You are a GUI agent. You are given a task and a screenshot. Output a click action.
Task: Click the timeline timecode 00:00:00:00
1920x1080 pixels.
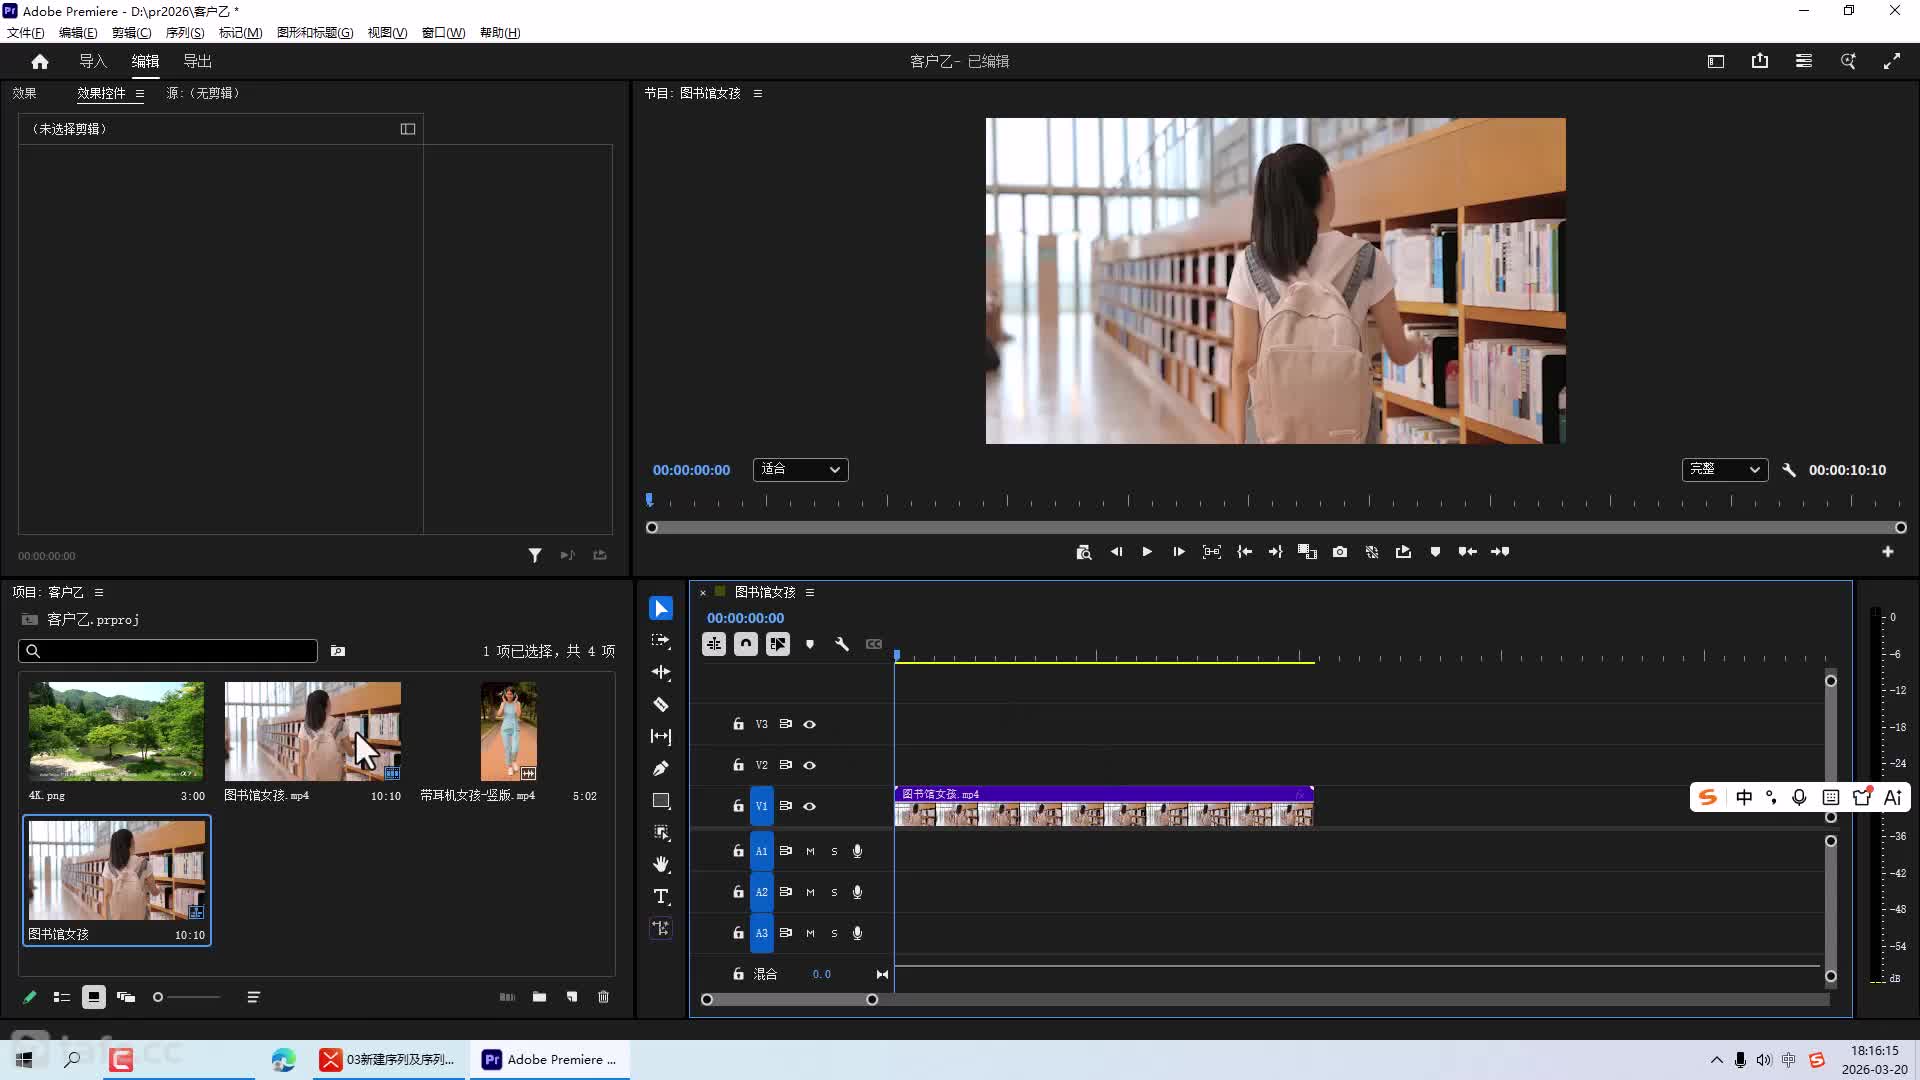click(745, 618)
